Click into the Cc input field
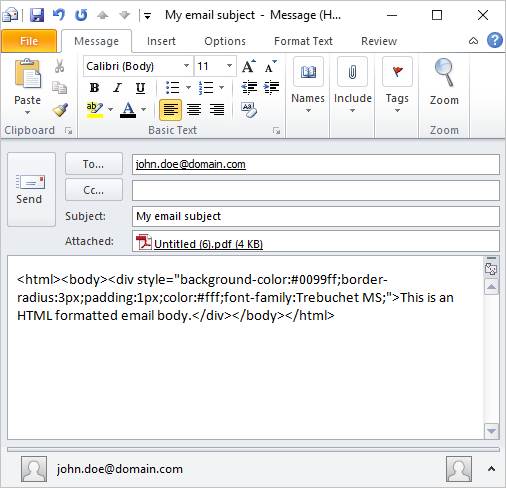 (316, 190)
